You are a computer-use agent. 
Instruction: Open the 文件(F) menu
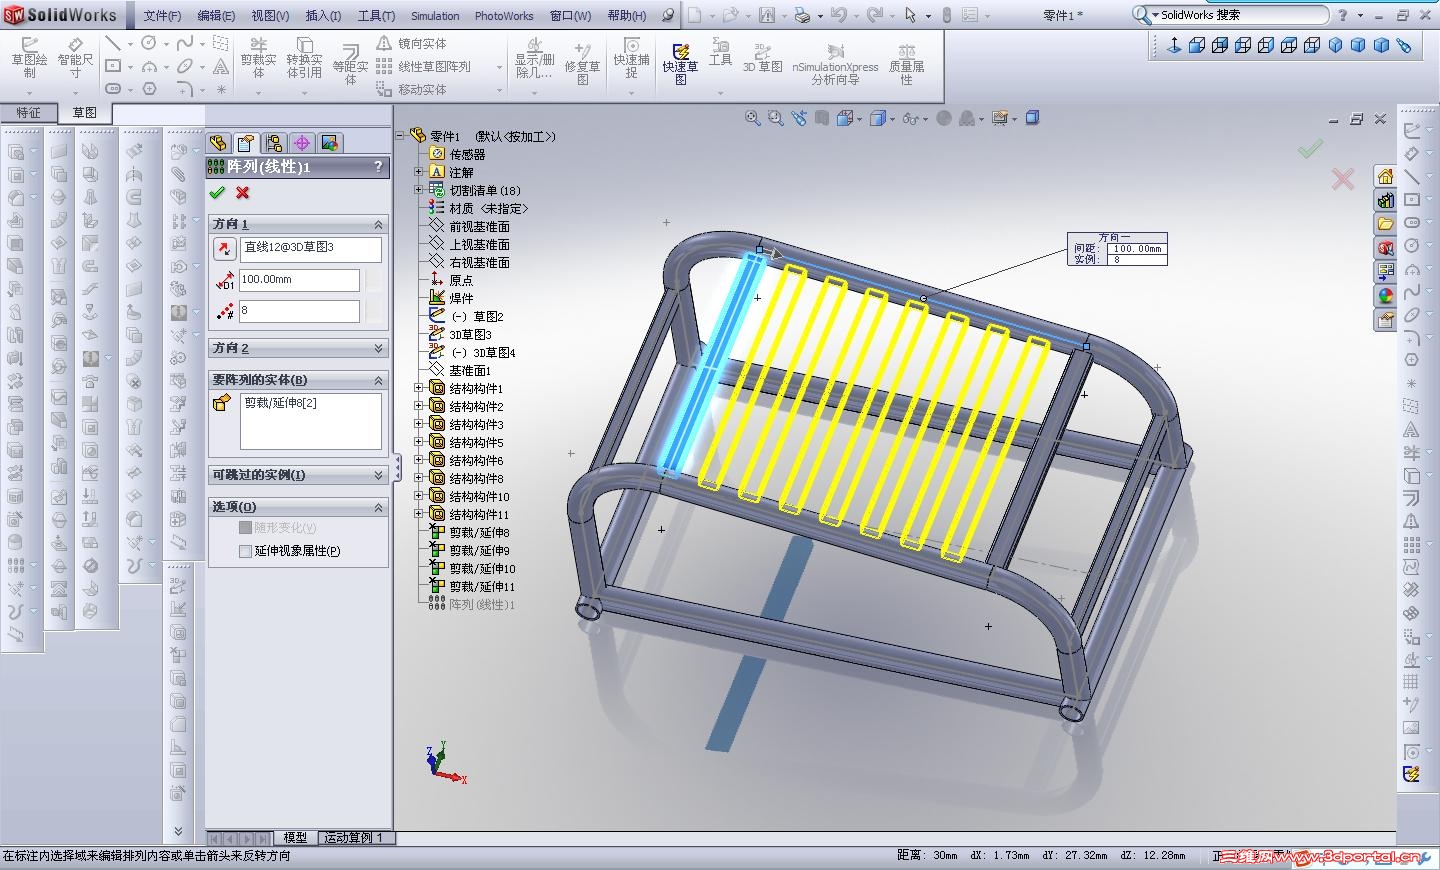[162, 16]
